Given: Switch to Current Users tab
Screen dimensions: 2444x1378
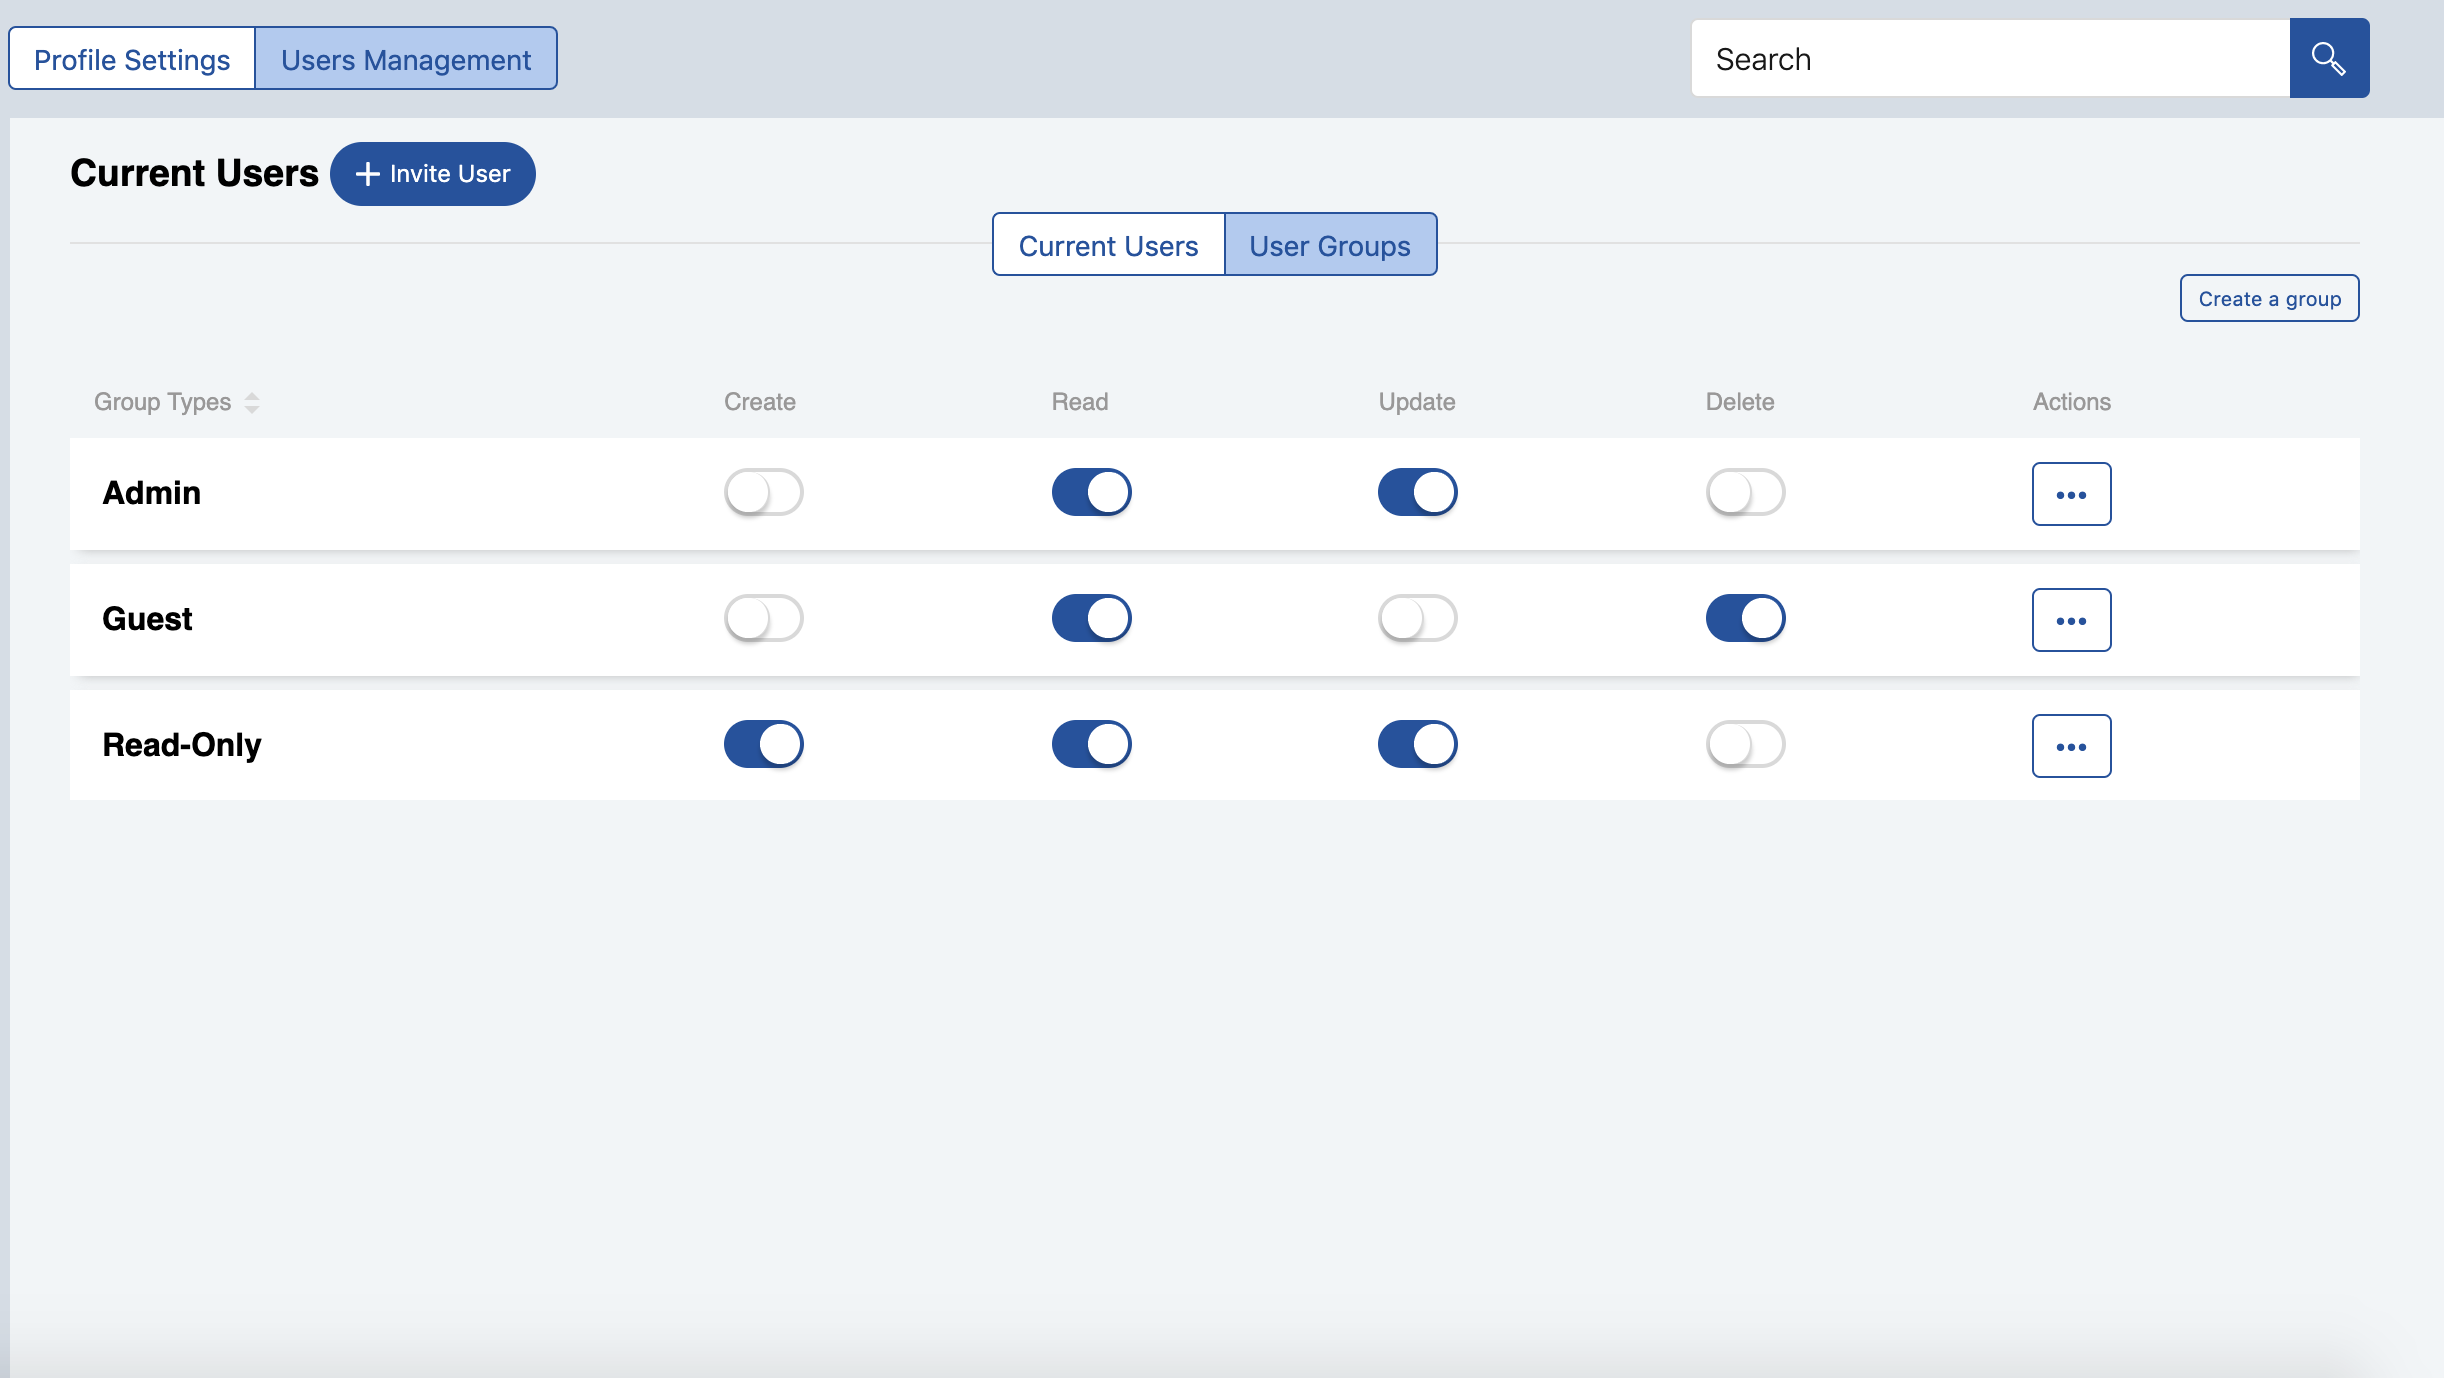Looking at the screenshot, I should pos(1108,243).
